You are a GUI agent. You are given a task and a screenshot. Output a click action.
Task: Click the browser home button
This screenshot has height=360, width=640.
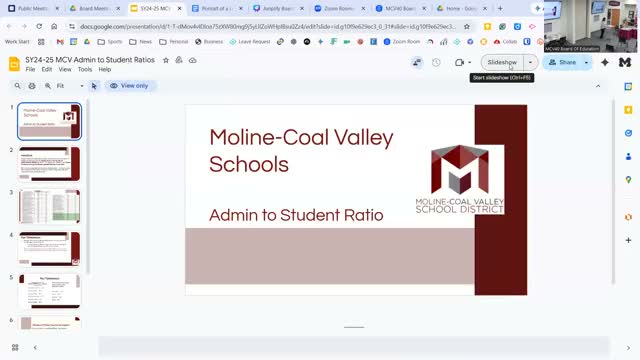(54, 26)
